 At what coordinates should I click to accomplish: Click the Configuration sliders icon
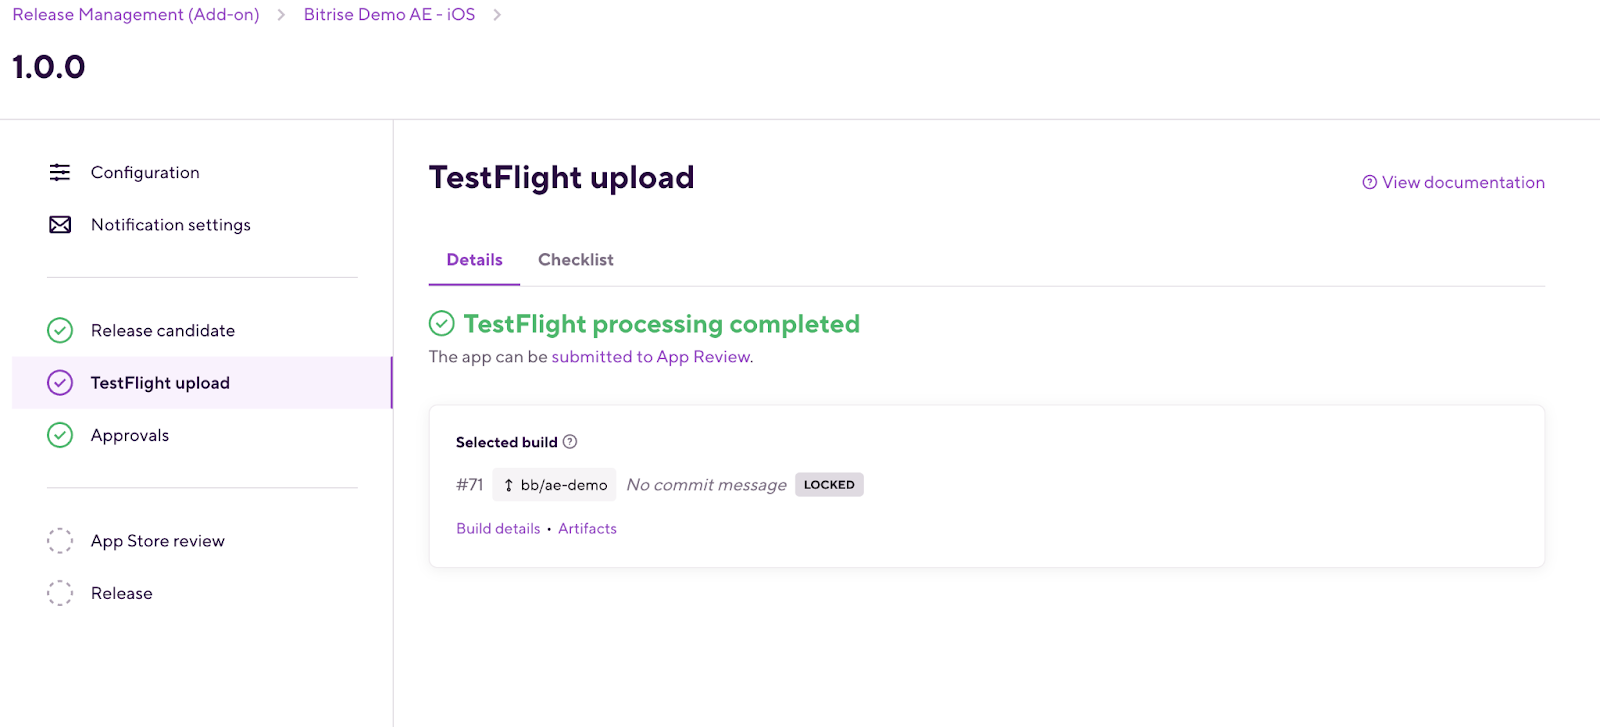pyautogui.click(x=60, y=172)
